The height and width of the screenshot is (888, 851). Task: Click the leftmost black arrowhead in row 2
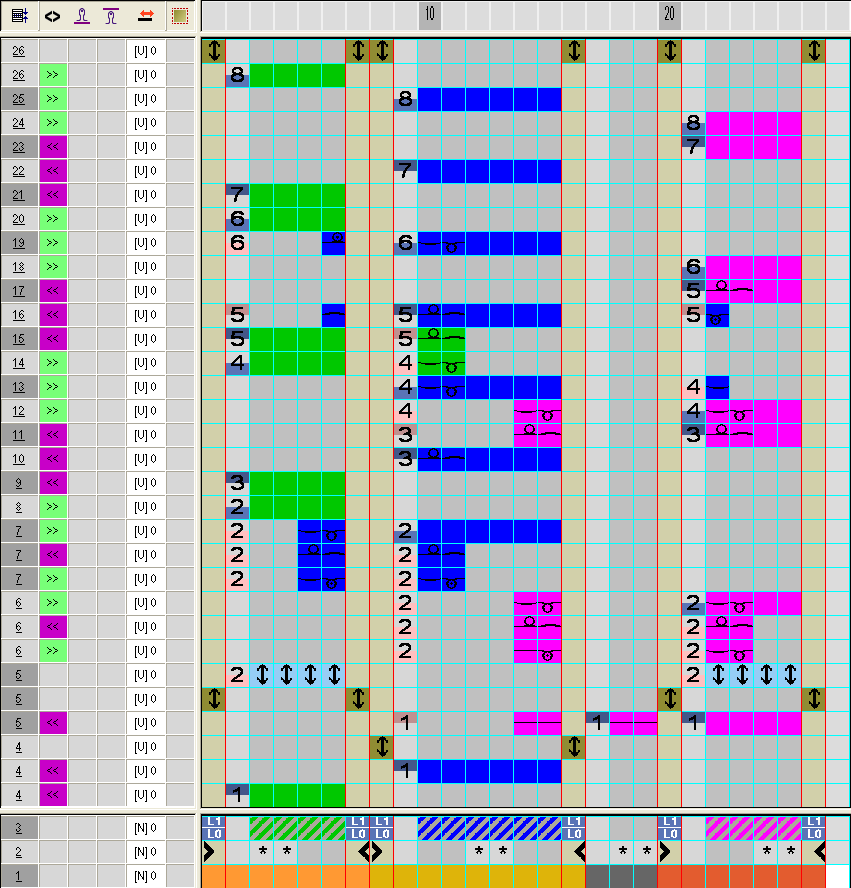coord(209,852)
